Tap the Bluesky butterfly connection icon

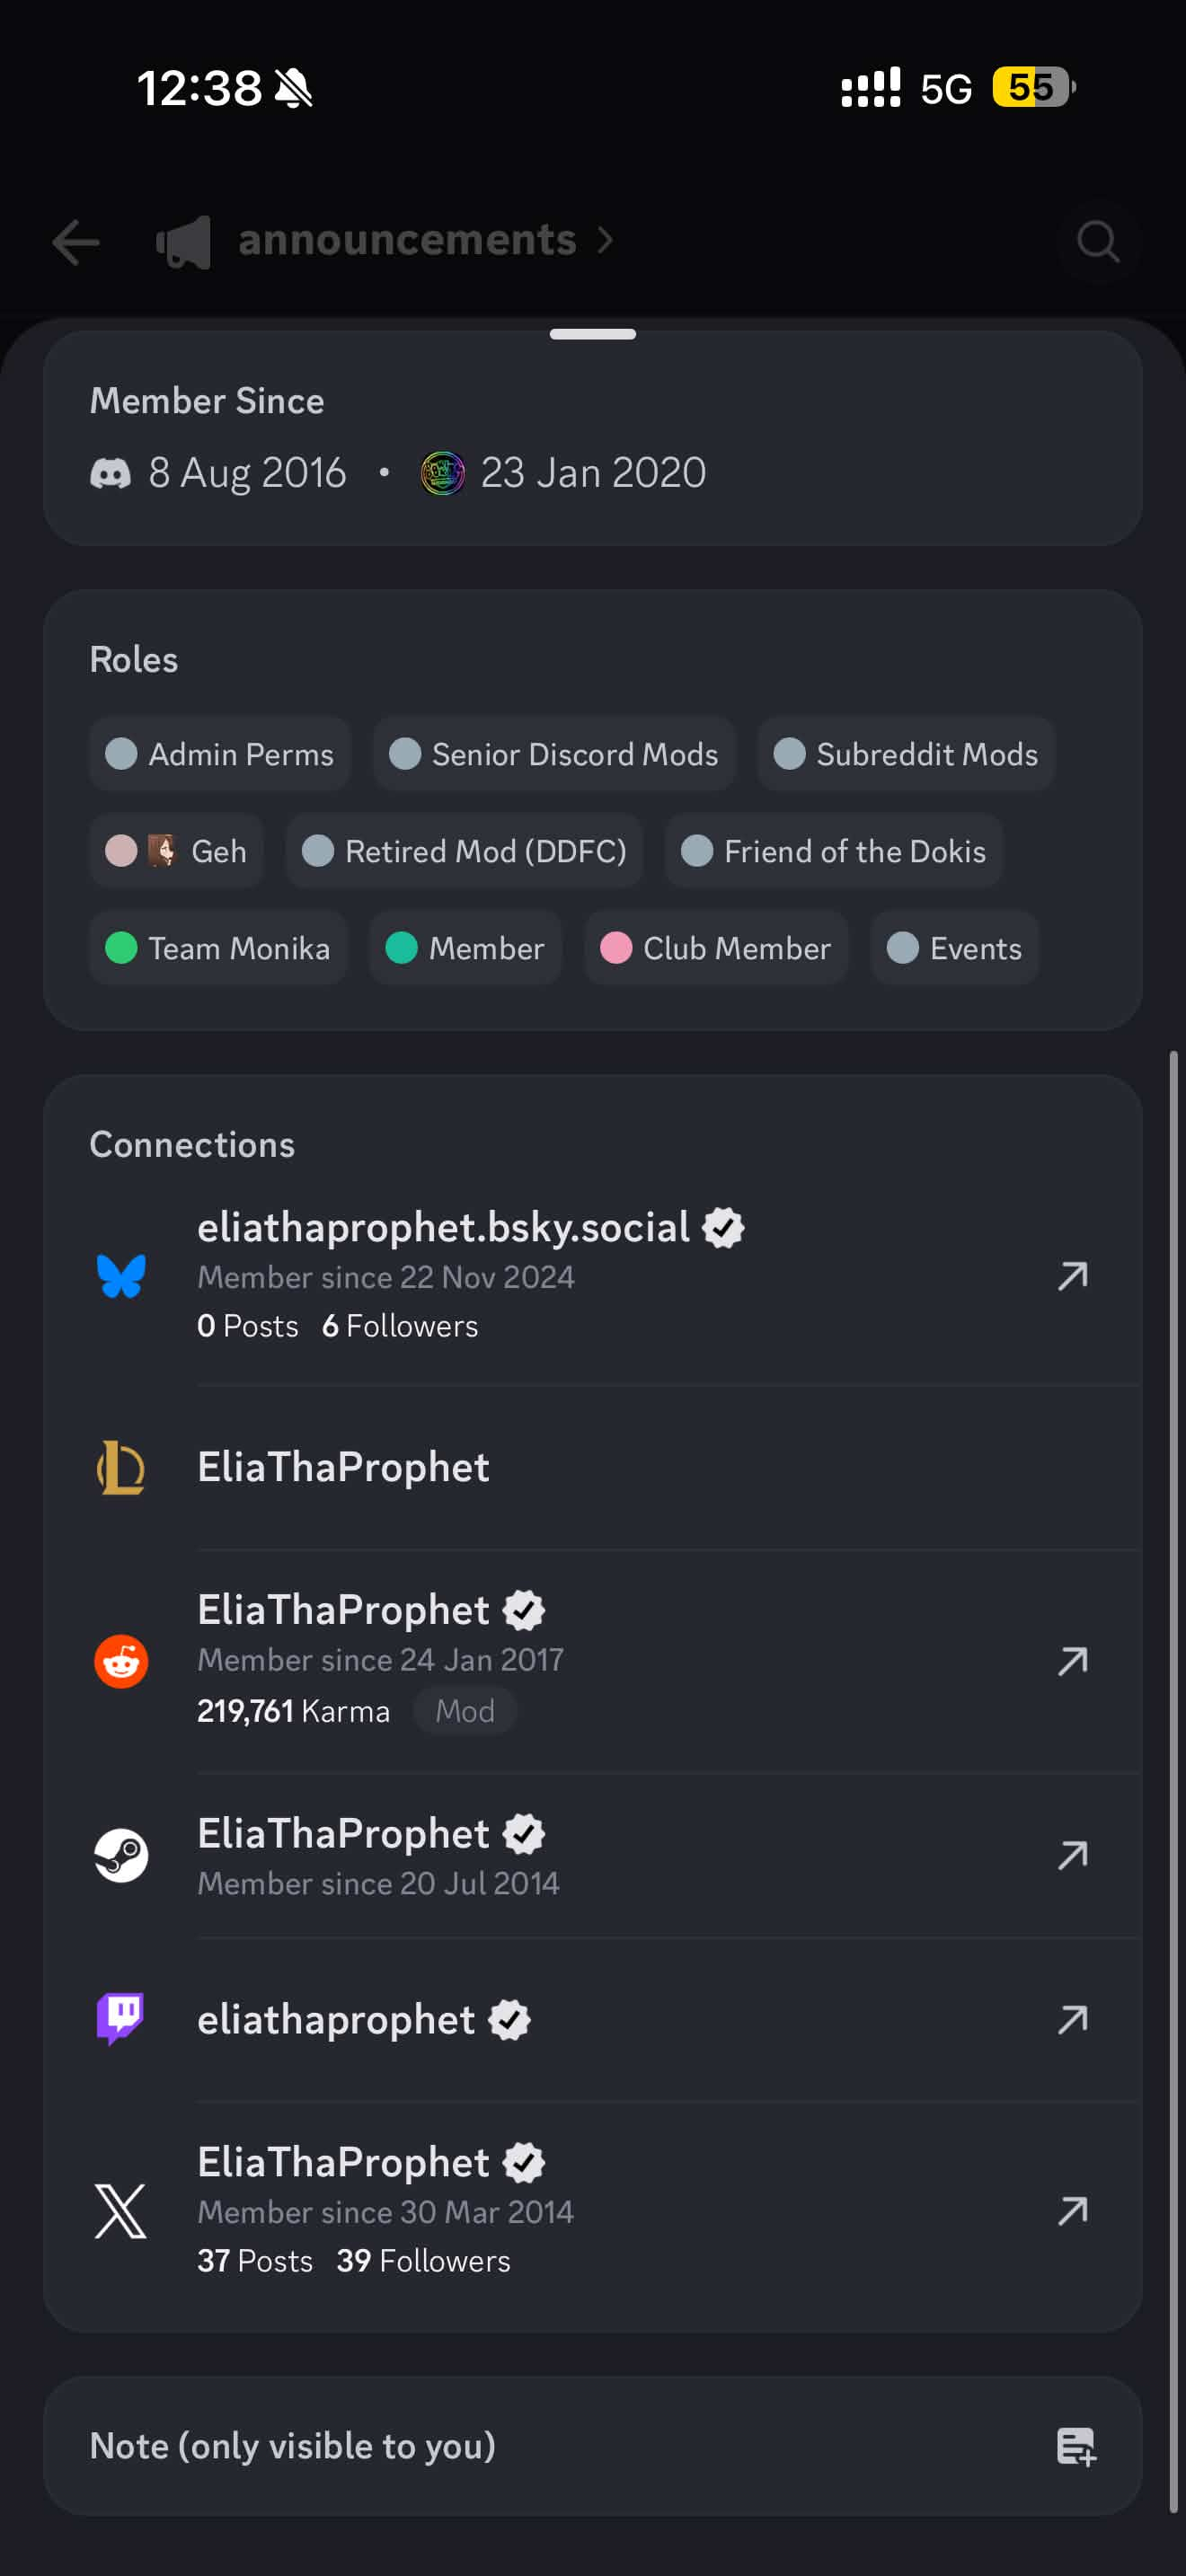point(121,1276)
